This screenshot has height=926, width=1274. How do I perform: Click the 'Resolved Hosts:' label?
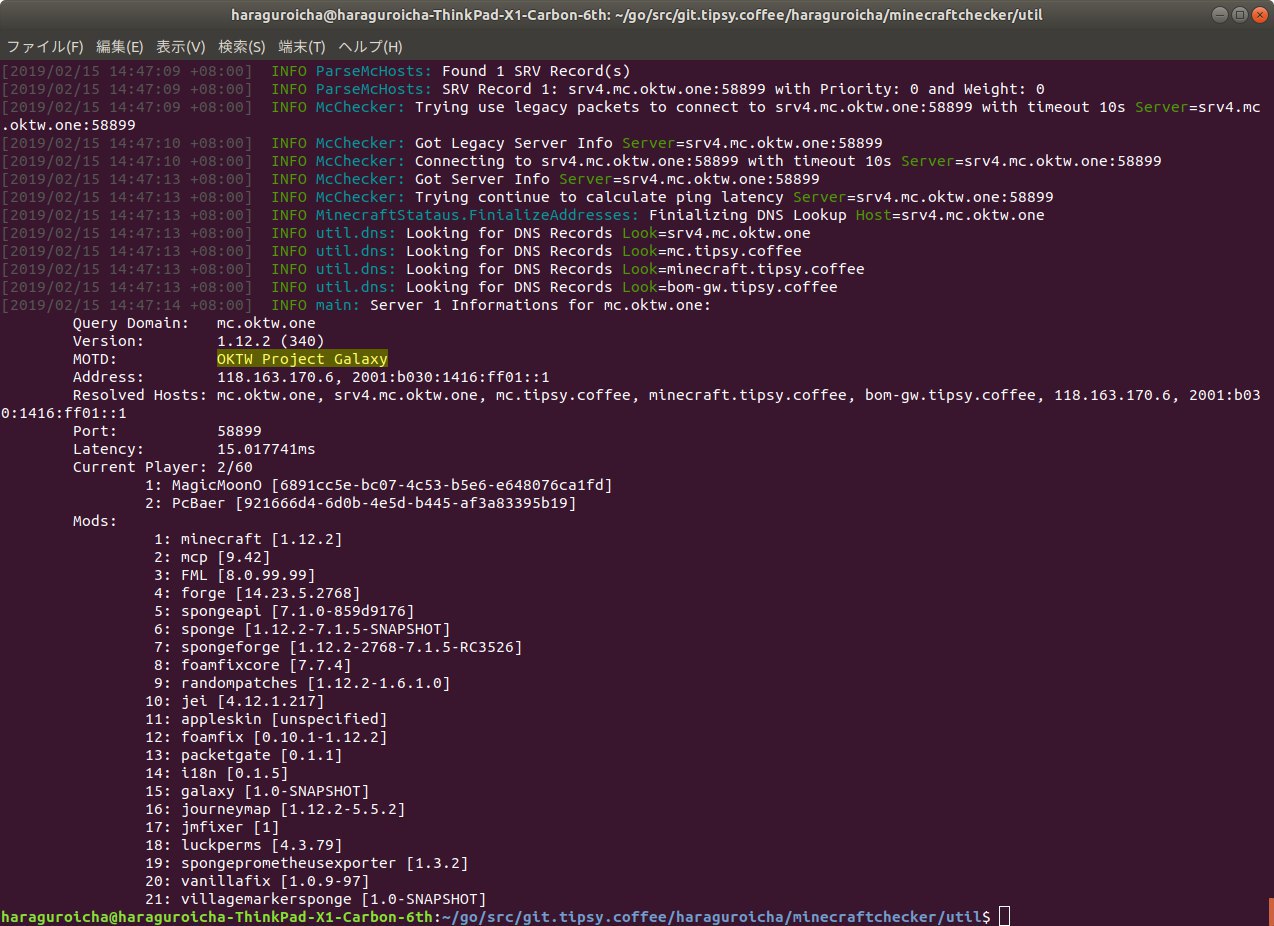140,395
